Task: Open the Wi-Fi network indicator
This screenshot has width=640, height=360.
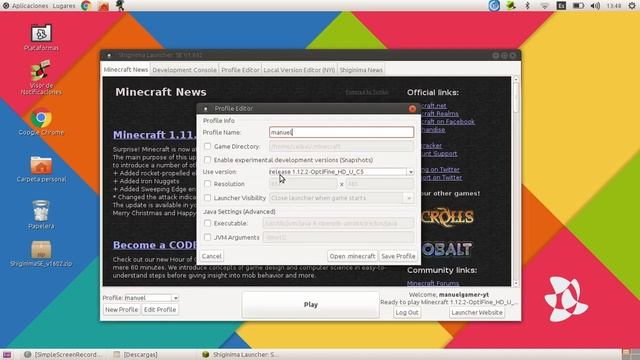Action: pyautogui.click(x=544, y=6)
